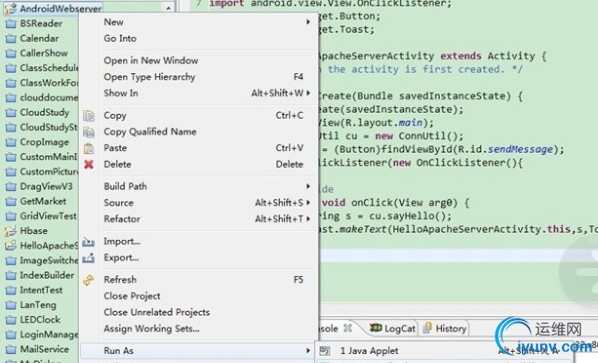
Task: Switch to the LogCat tab
Action: coord(393,328)
